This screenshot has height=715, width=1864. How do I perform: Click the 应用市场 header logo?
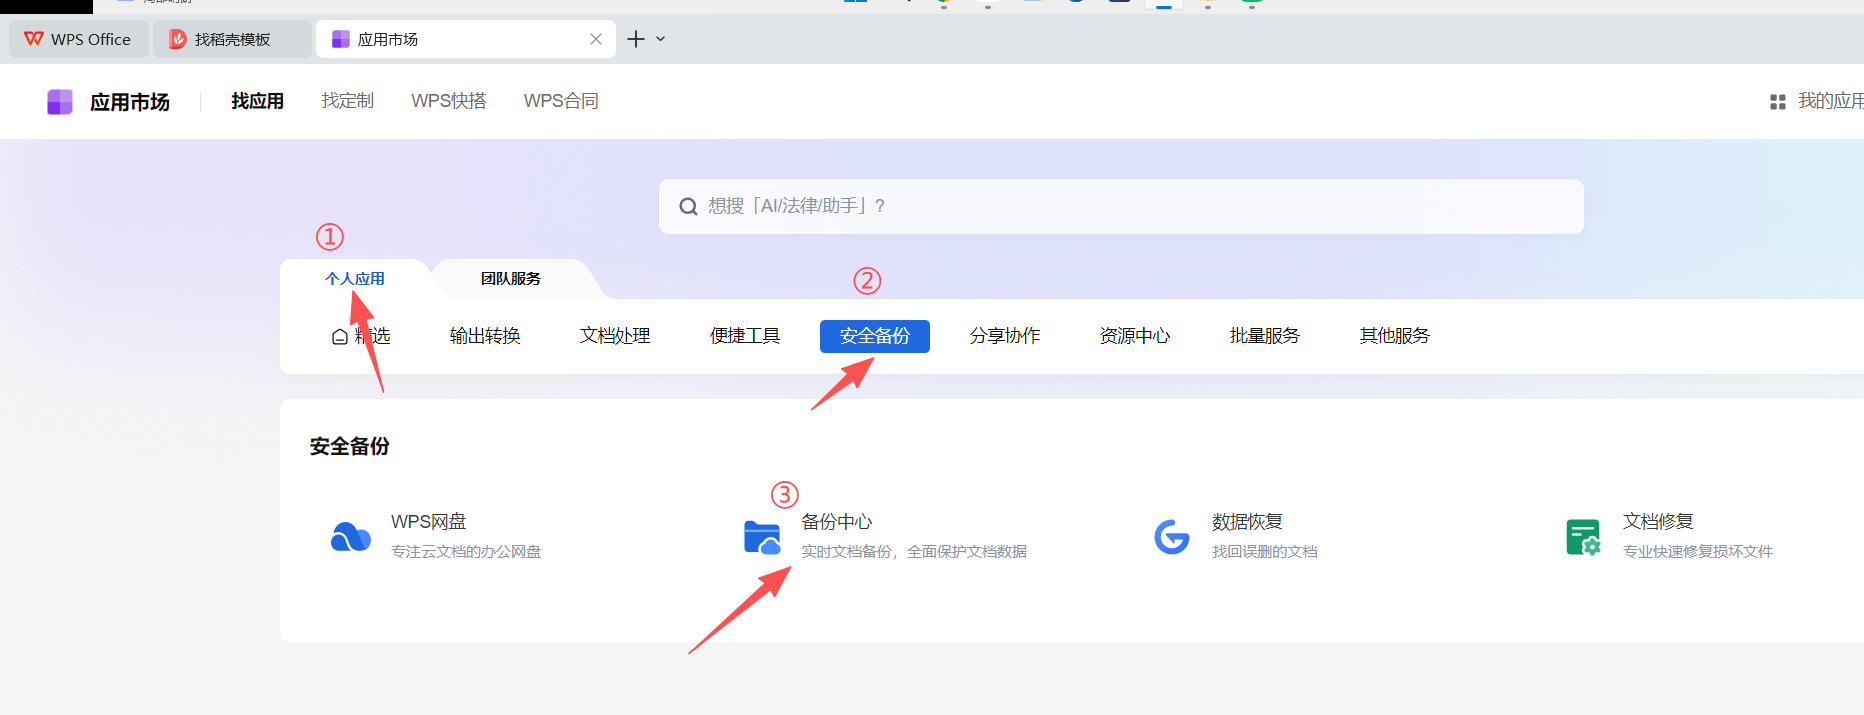[x=60, y=102]
